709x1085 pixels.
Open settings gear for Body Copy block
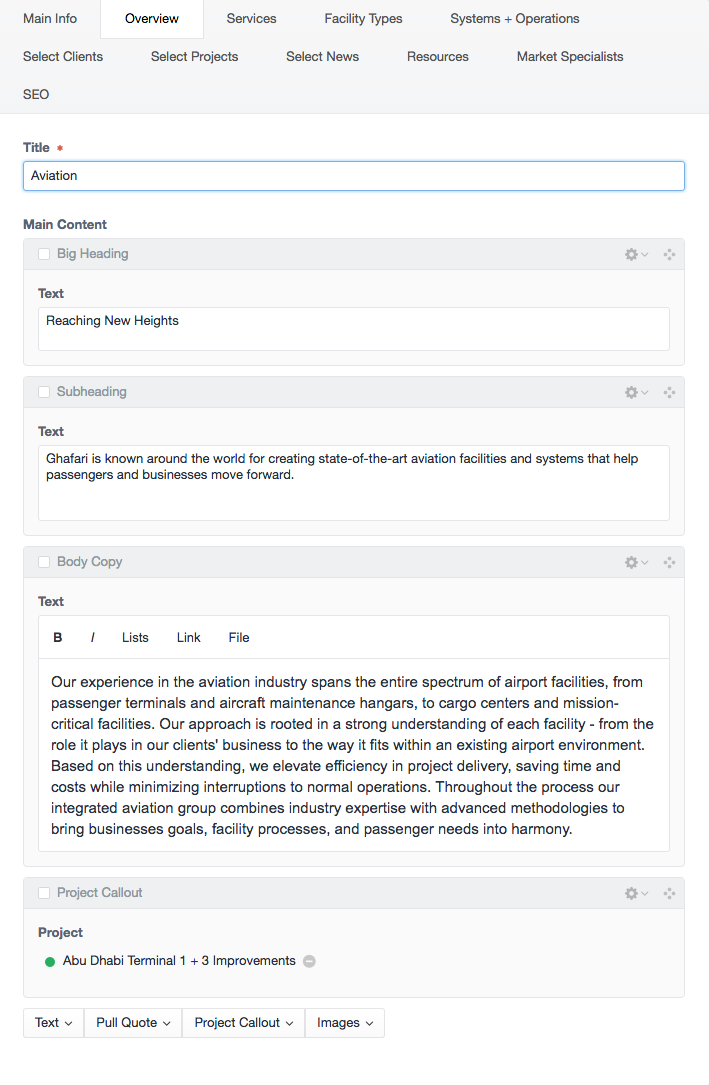point(636,563)
